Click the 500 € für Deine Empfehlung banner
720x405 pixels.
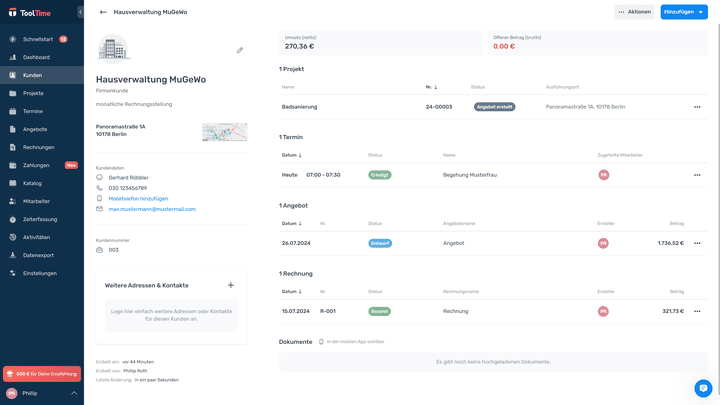(42, 374)
